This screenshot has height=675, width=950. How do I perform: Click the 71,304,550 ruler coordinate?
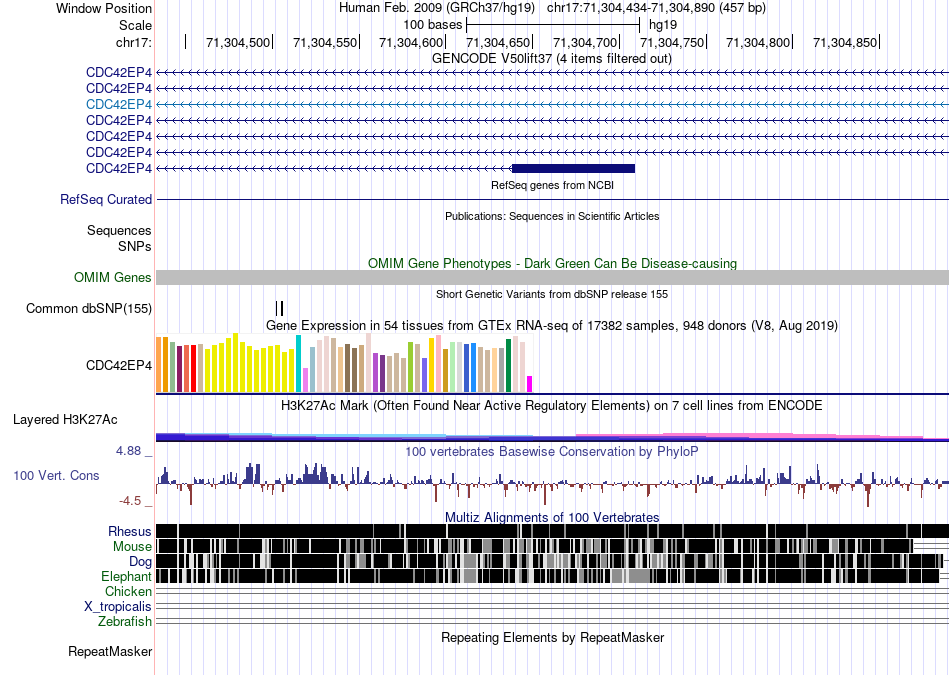325,42
